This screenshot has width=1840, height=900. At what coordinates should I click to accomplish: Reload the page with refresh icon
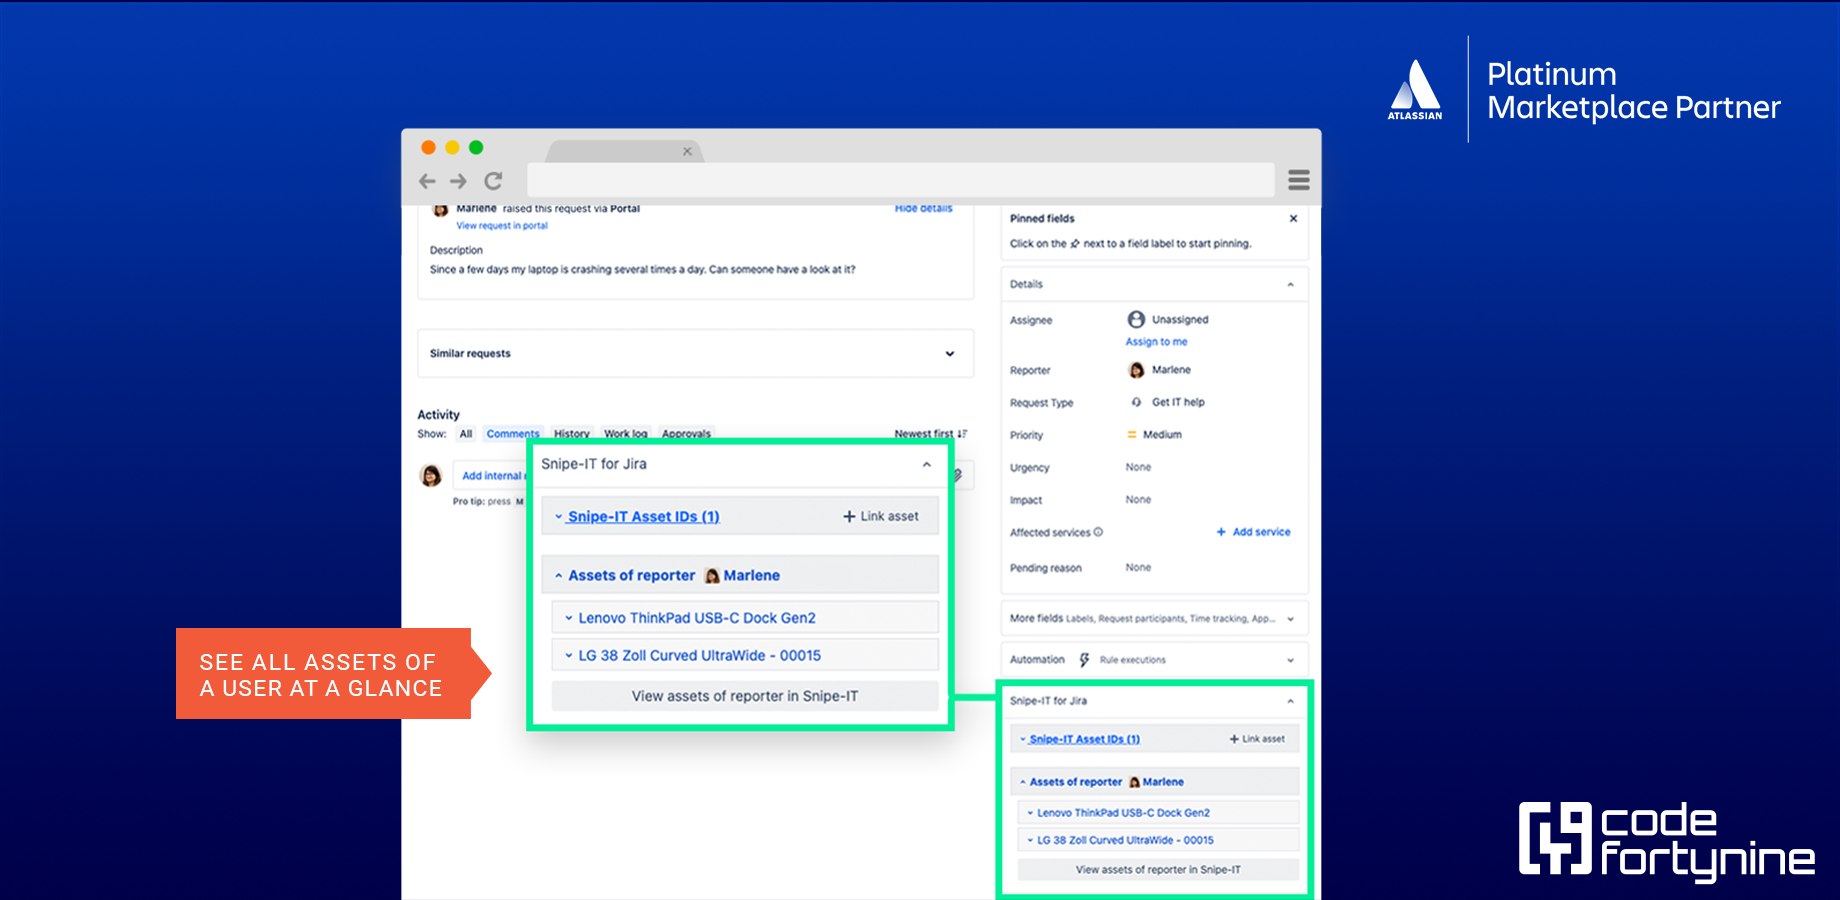493,181
